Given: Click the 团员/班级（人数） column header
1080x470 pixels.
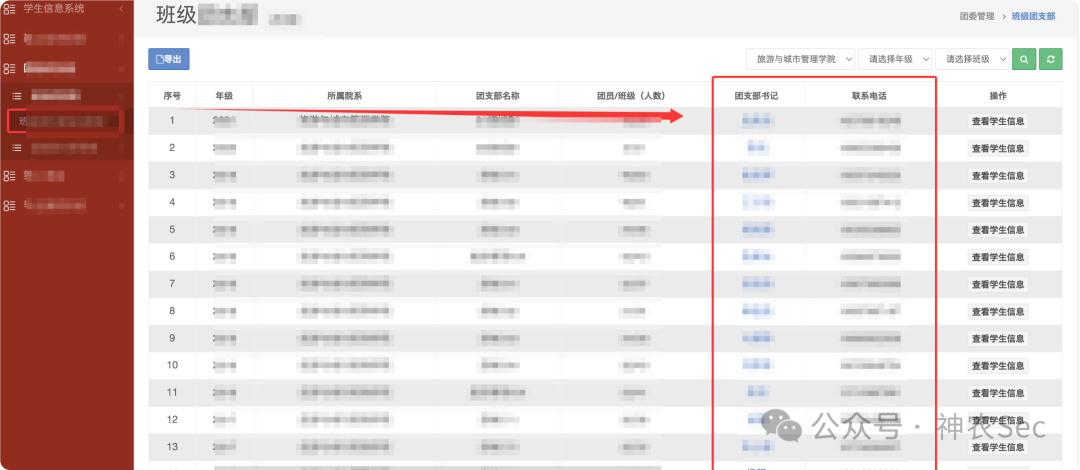Looking at the screenshot, I should (x=635, y=96).
